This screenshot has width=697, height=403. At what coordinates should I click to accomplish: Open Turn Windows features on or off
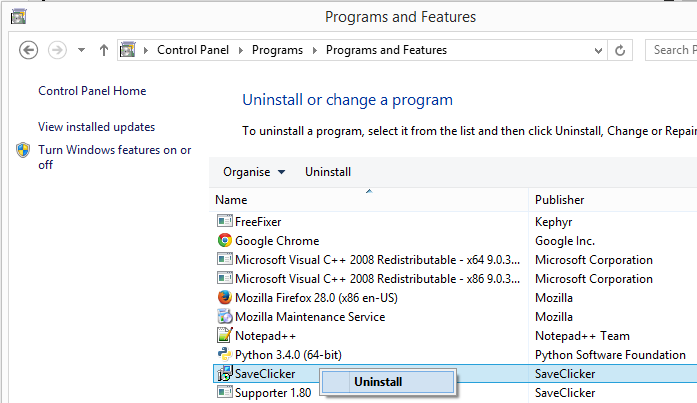[115, 157]
